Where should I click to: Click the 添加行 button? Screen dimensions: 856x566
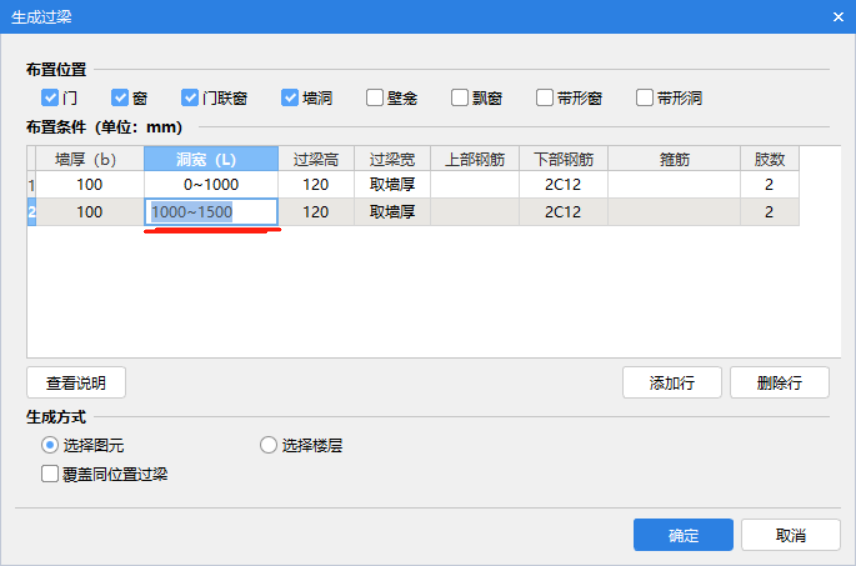tap(672, 383)
